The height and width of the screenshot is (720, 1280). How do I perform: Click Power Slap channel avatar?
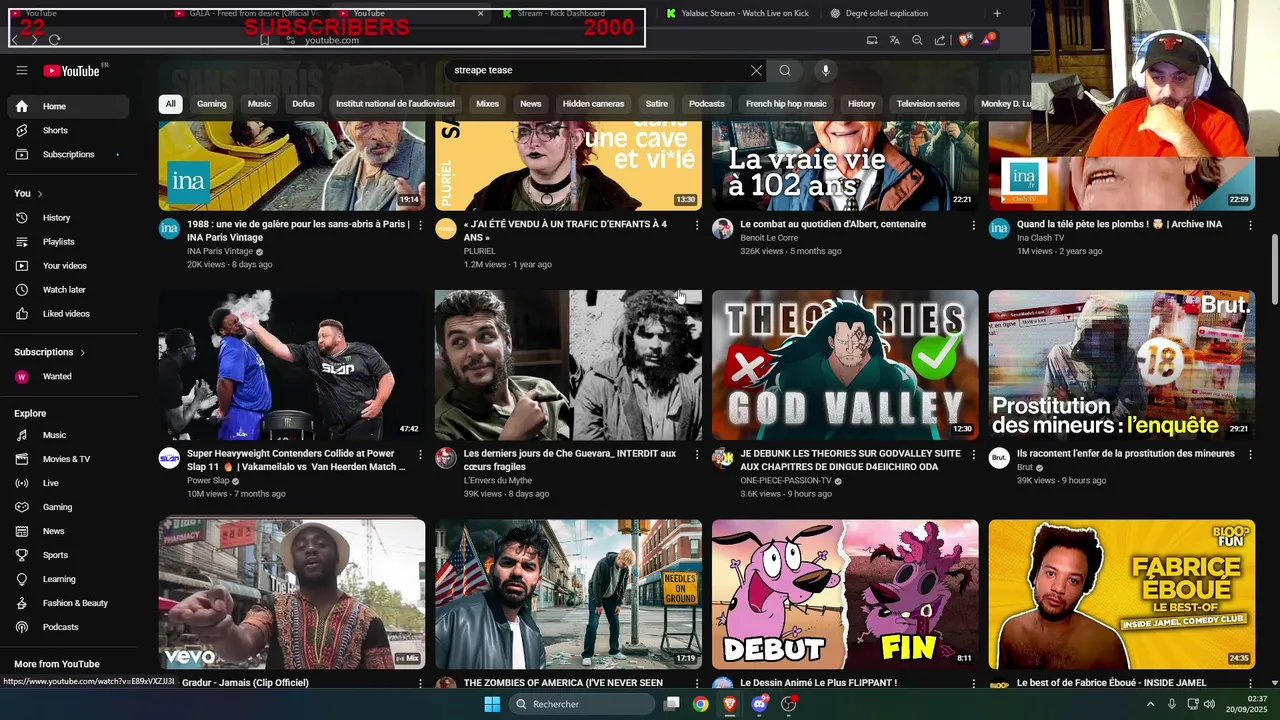pos(169,458)
